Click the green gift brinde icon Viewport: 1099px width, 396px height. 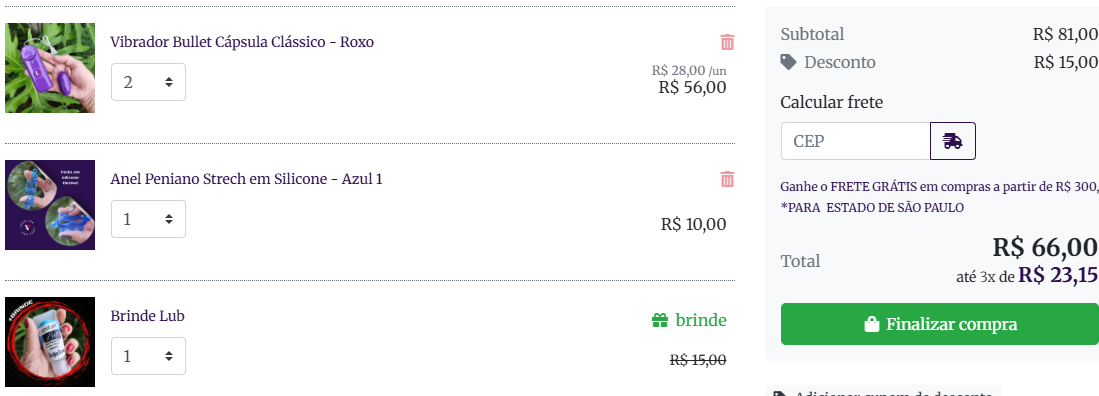tap(660, 320)
